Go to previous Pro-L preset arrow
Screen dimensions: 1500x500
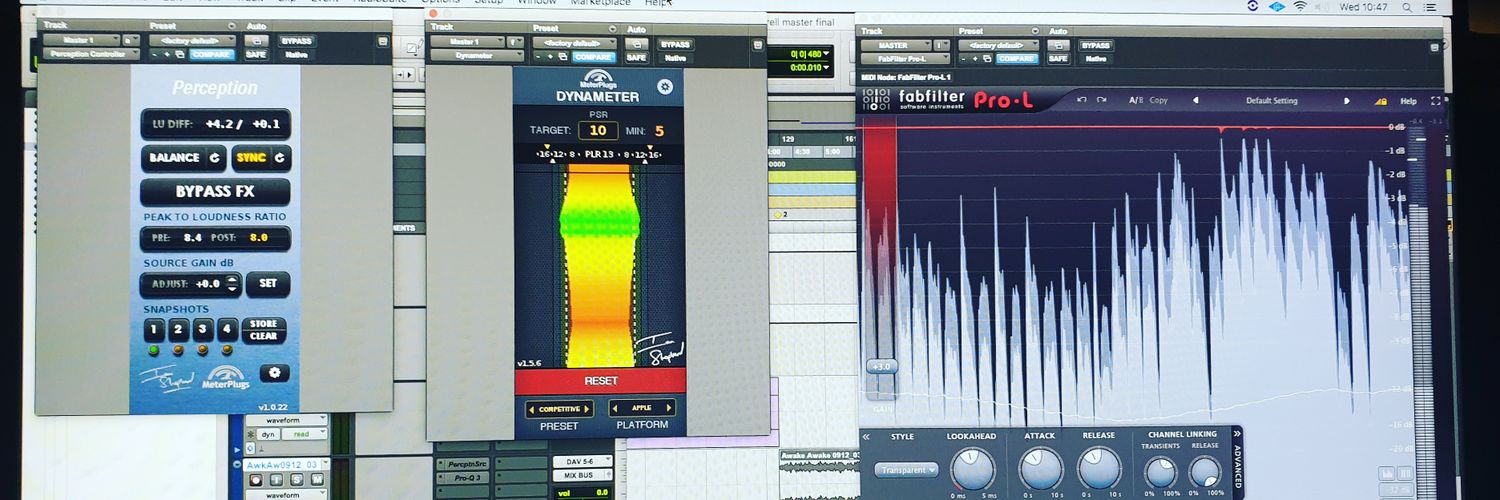click(x=1196, y=100)
